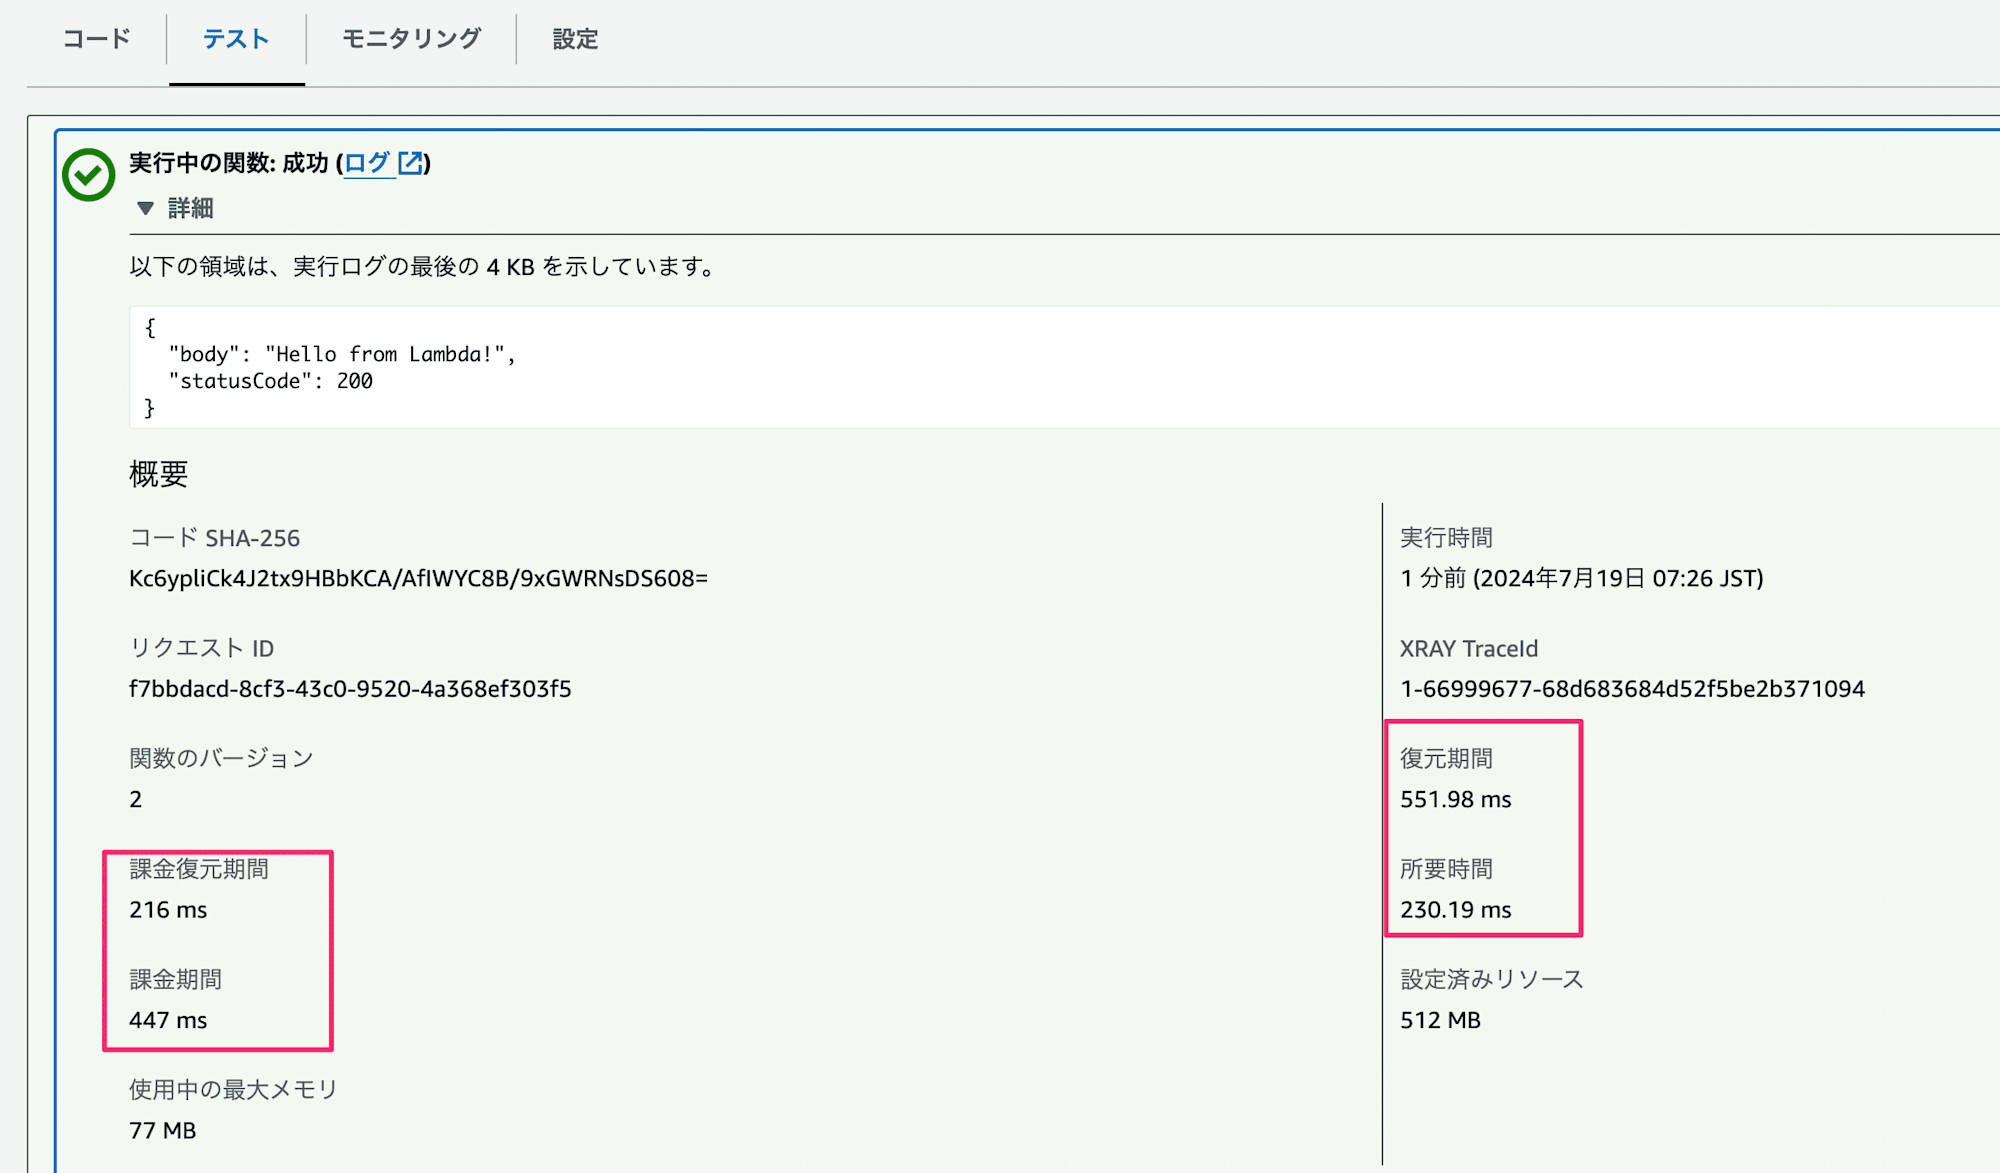The width and height of the screenshot is (2000, 1173).
Task: Select request ID f7bbdacd-8cf3-43c0-9520-4a368ef303f5
Action: [350, 689]
